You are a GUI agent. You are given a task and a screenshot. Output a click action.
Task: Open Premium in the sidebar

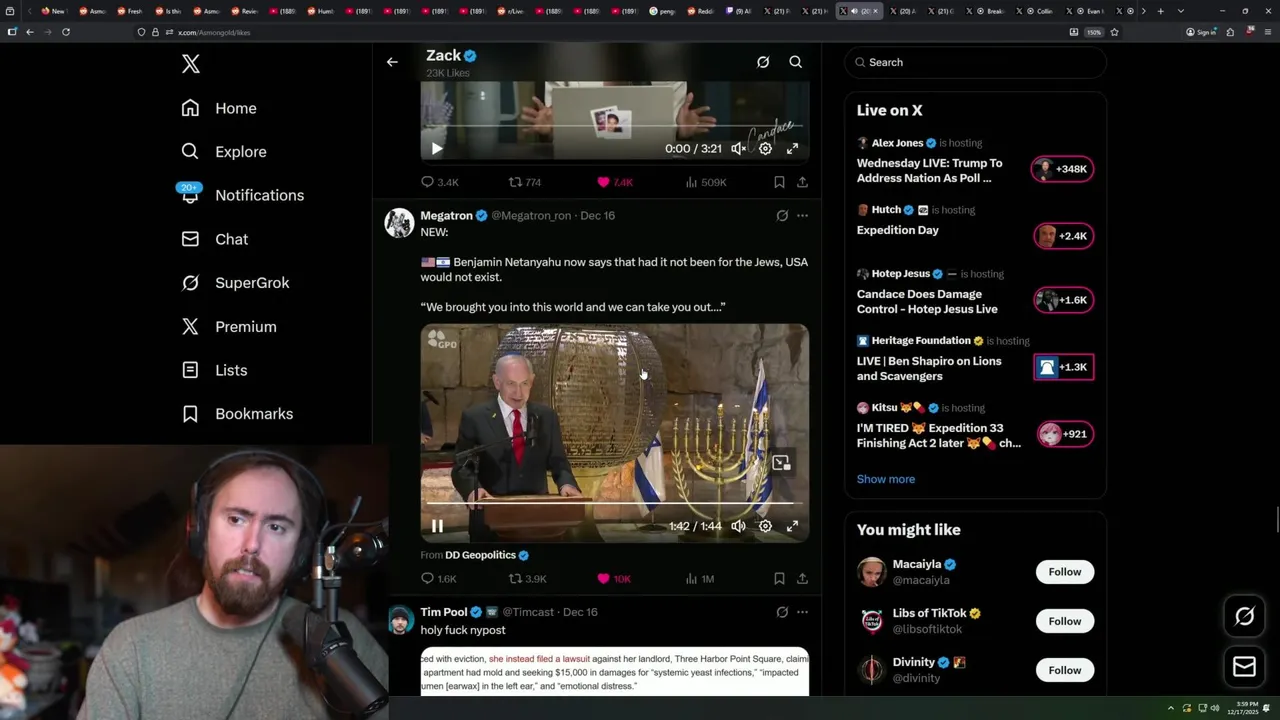point(229,327)
